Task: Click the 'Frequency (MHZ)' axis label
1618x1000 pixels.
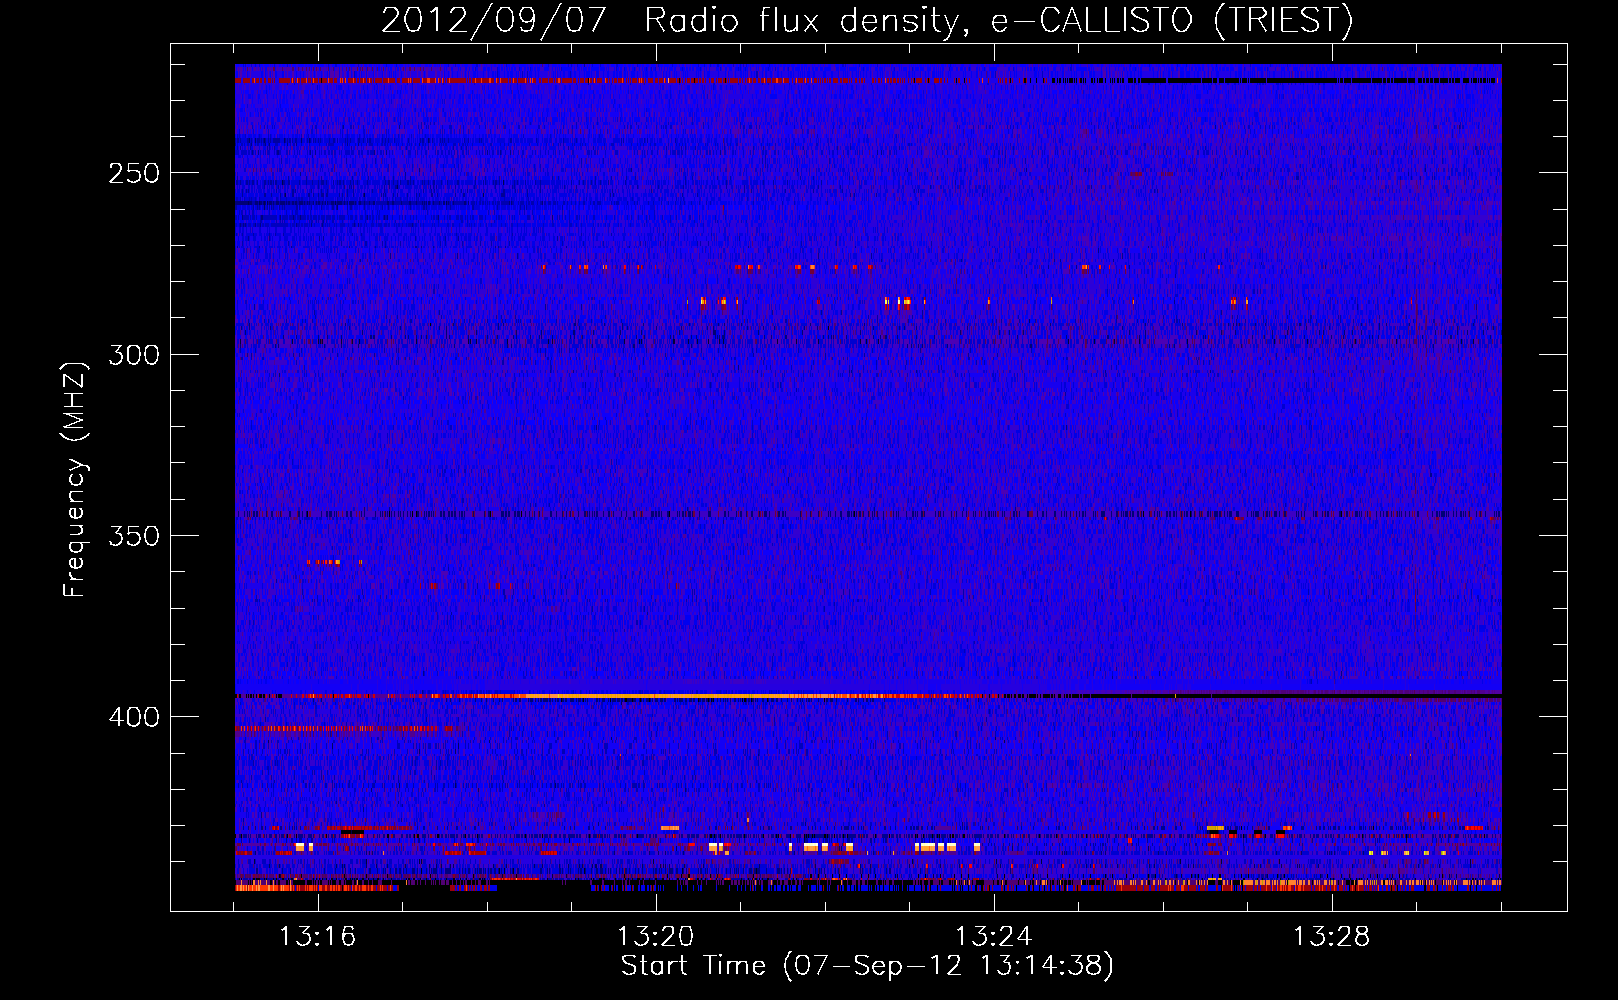Action: pos(75,480)
